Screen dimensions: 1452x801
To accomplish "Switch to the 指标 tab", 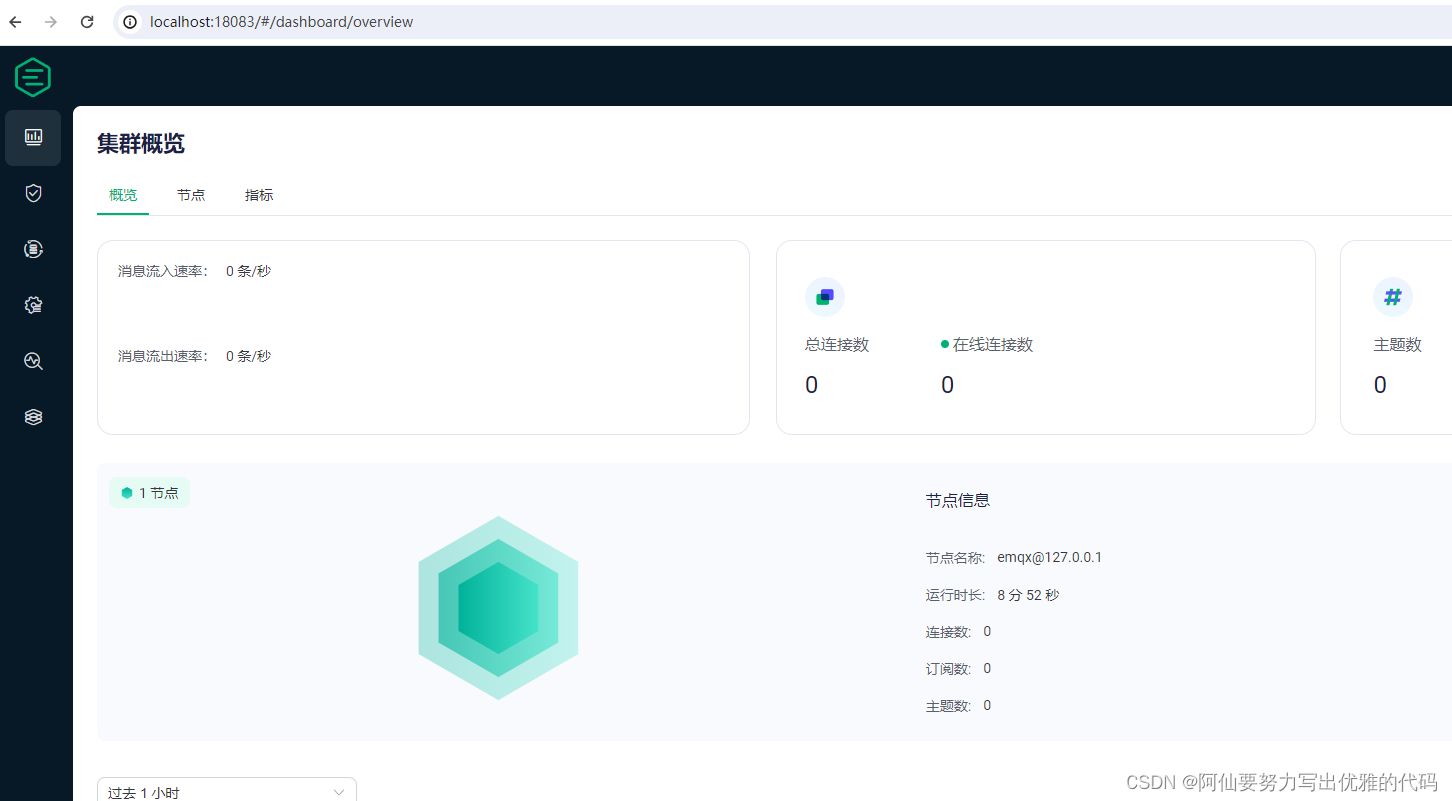I will [x=258, y=195].
